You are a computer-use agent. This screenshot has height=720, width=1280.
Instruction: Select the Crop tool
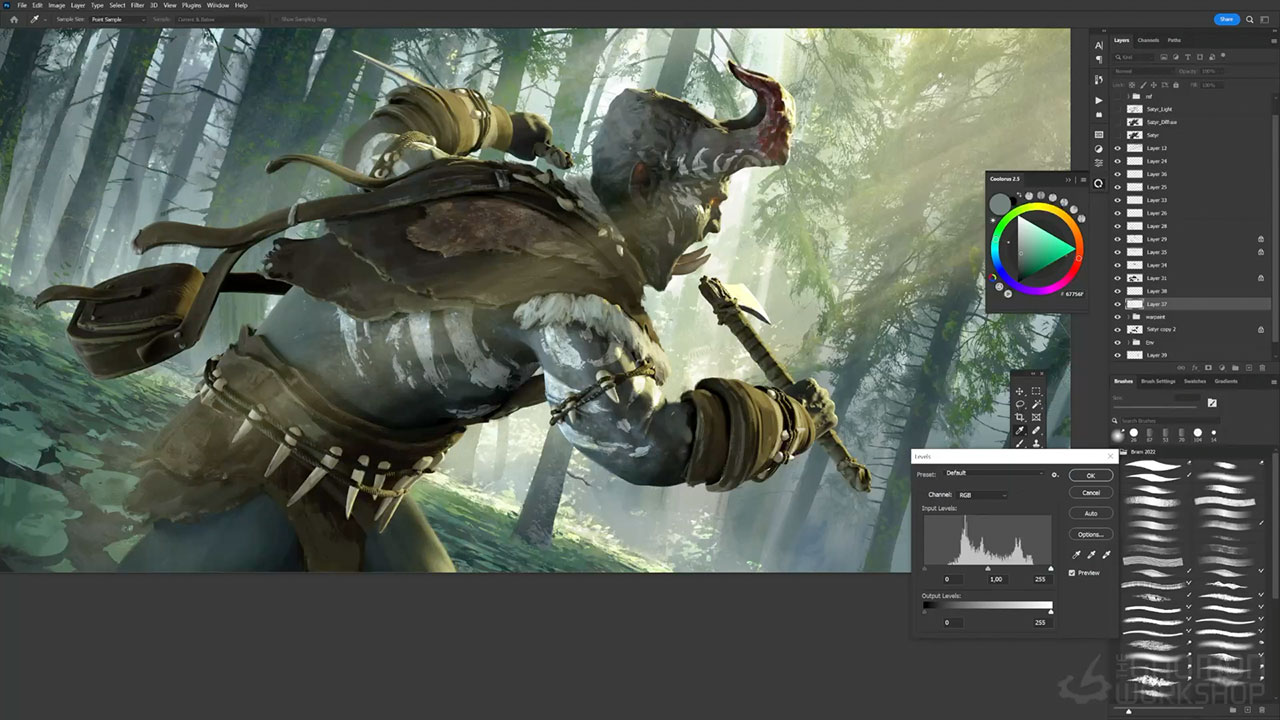pyautogui.click(x=1020, y=417)
